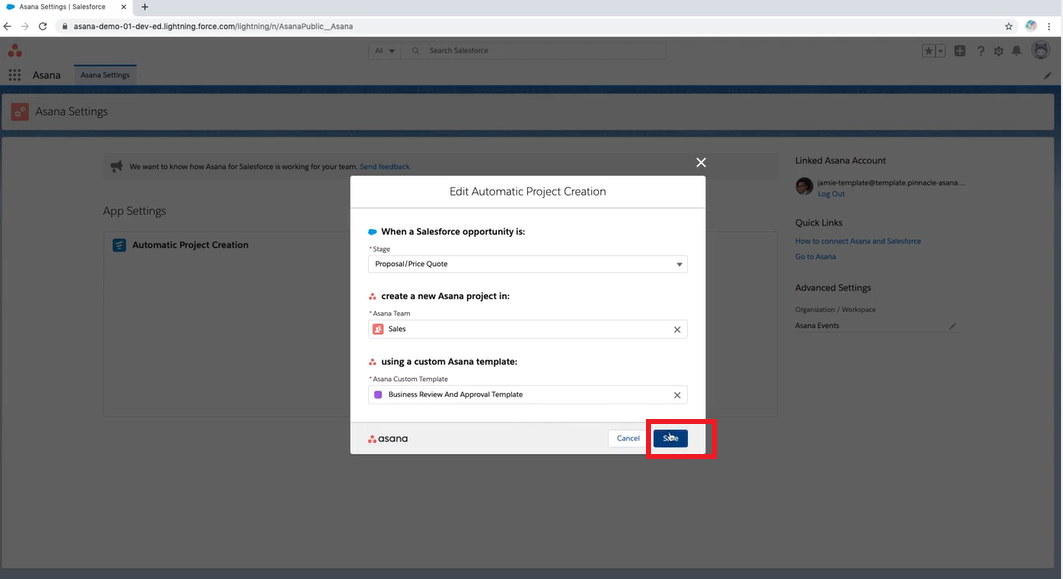Bookmark this page with the star icon
This screenshot has height=579, width=1063.
pos(1009,26)
